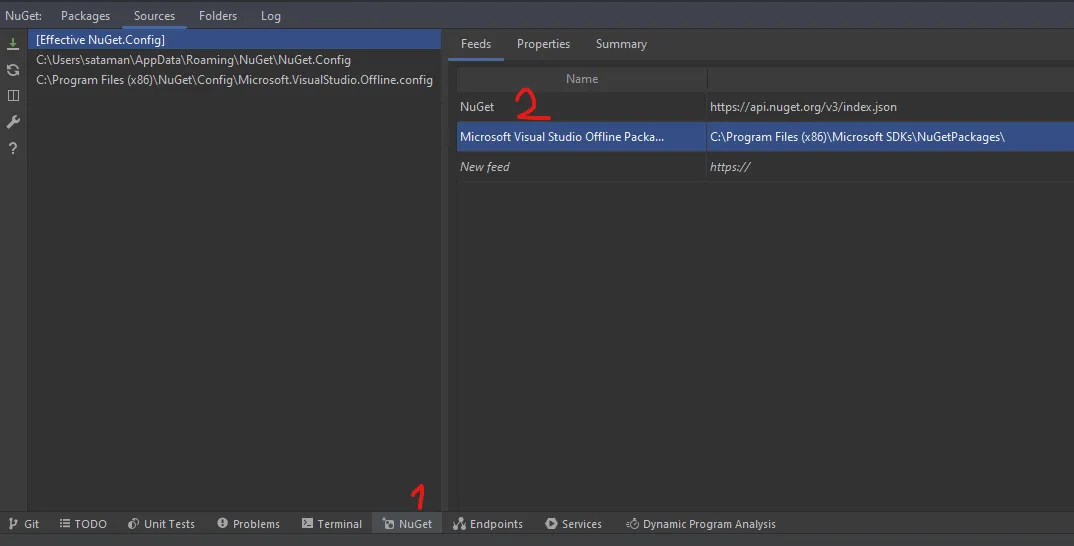
Task: Open the Folders tab
Action: 218,16
